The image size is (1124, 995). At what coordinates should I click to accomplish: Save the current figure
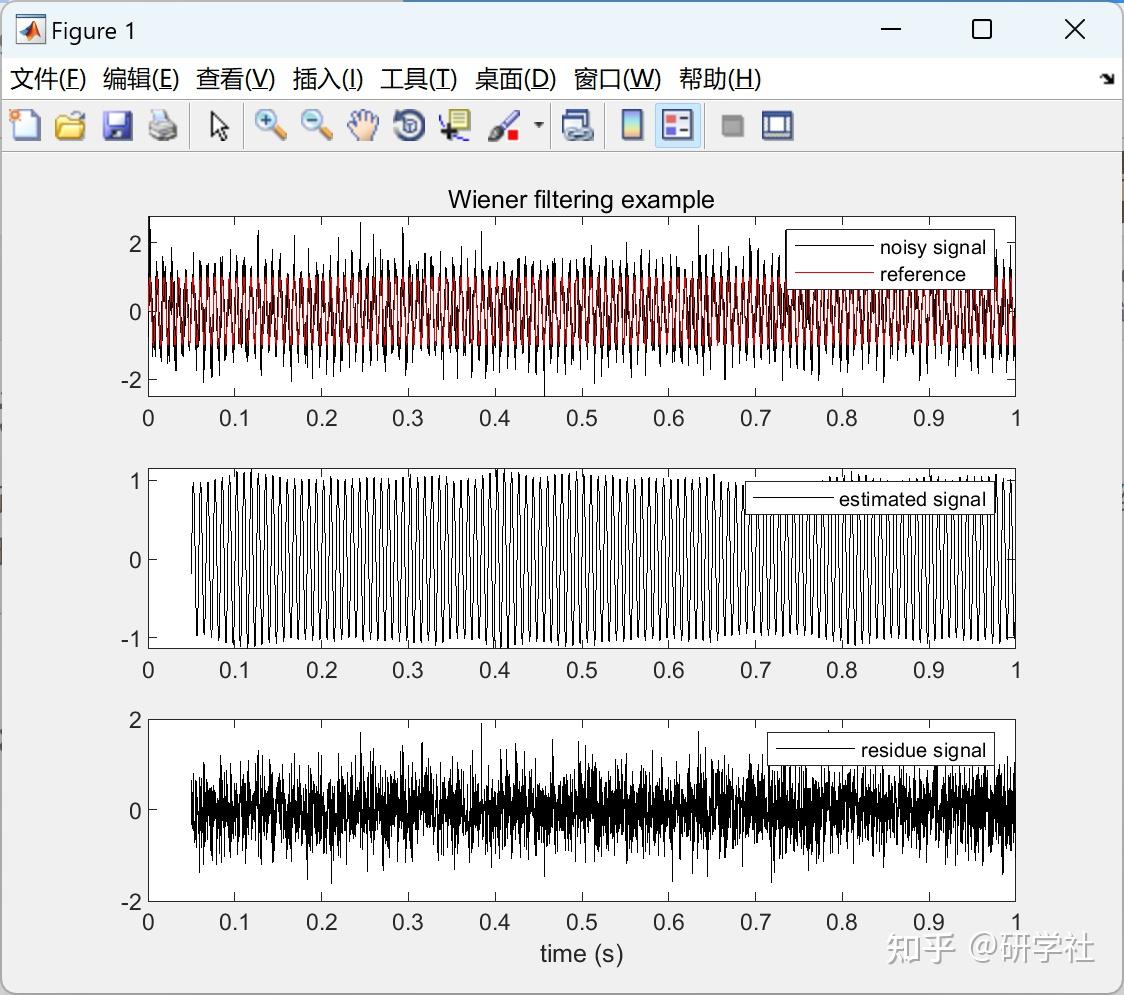[117, 125]
